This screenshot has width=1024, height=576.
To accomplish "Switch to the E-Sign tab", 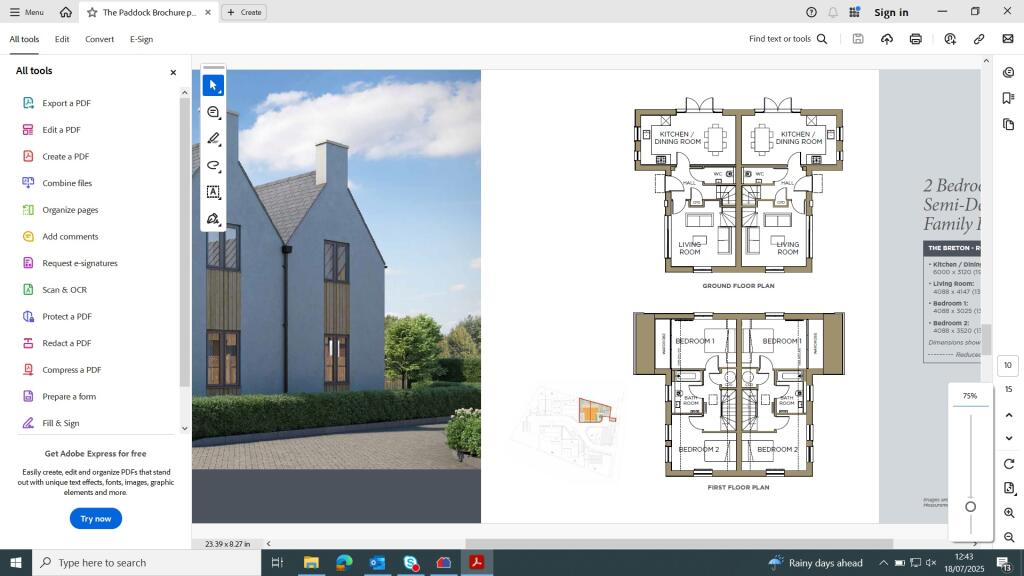I will pyautogui.click(x=140, y=39).
